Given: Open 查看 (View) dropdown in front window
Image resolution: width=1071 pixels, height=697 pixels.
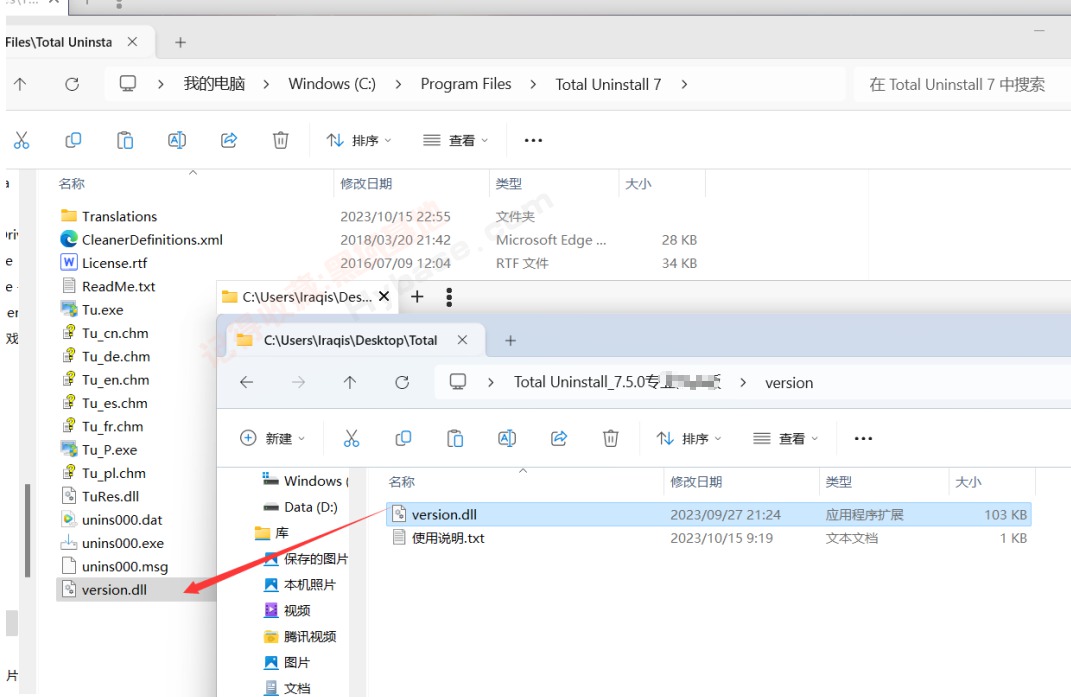Looking at the screenshot, I should pos(785,439).
